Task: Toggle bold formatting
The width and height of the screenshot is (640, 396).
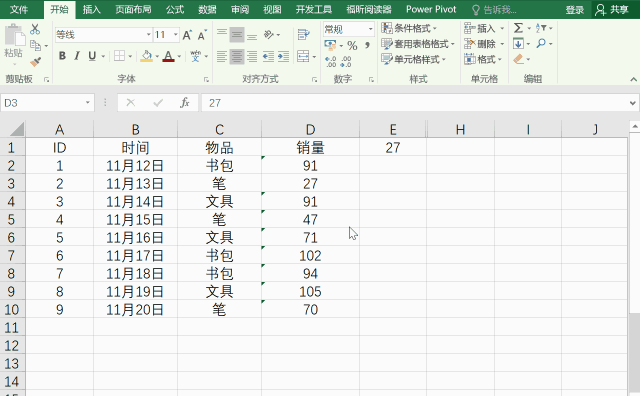Action: [62, 56]
